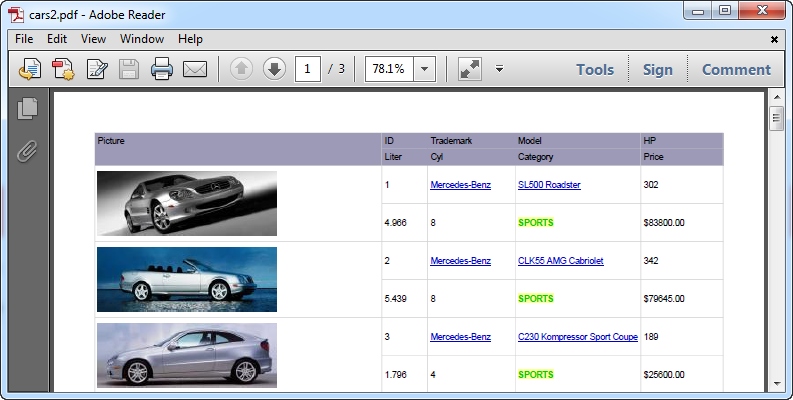
Task: Click the CLK55 AMG Cabriolet link
Action: point(561,260)
